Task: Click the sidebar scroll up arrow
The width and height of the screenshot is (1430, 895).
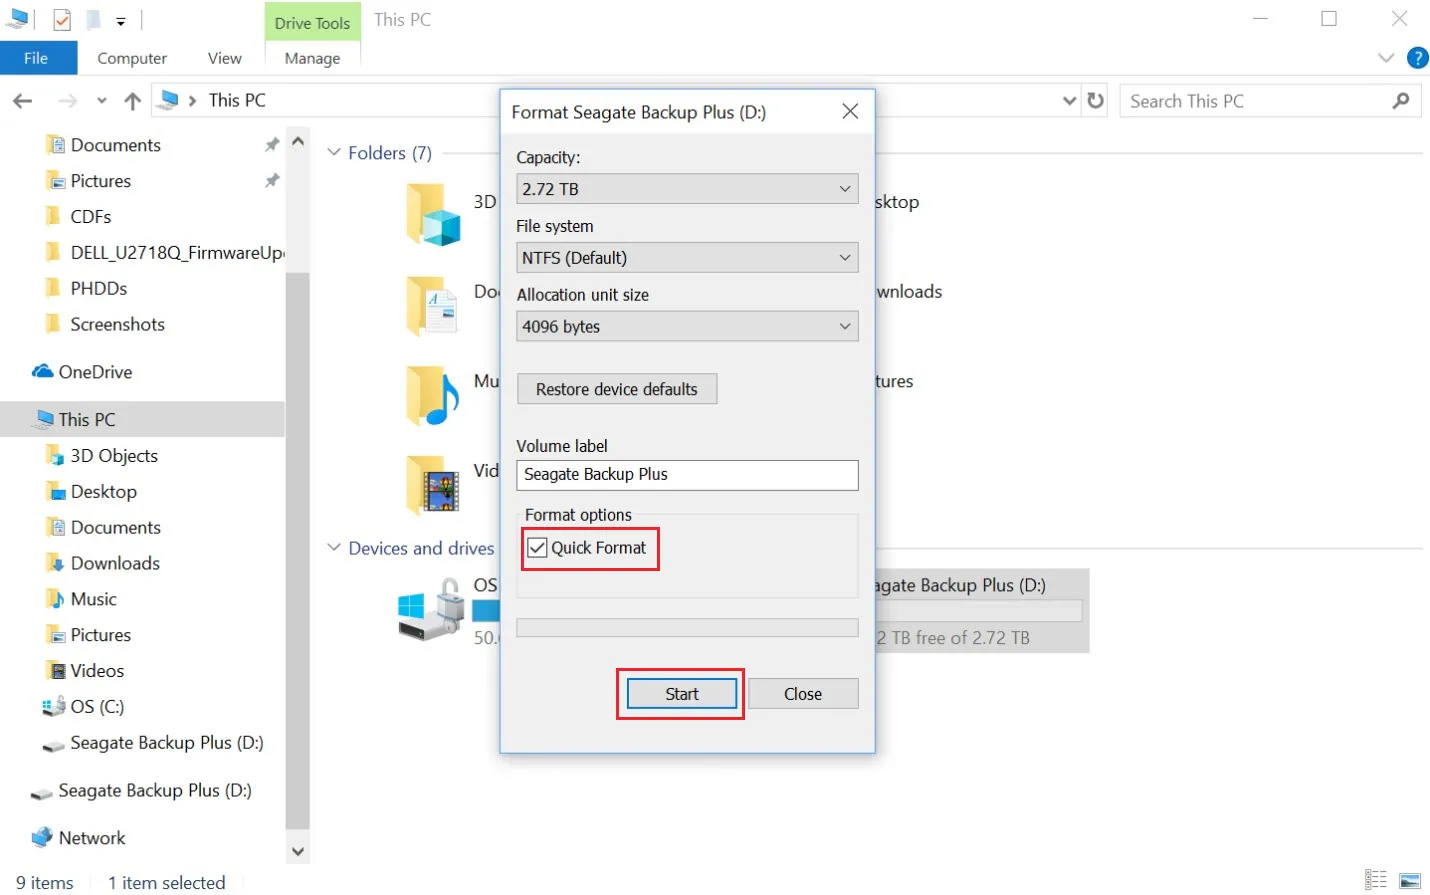Action: pyautogui.click(x=298, y=142)
